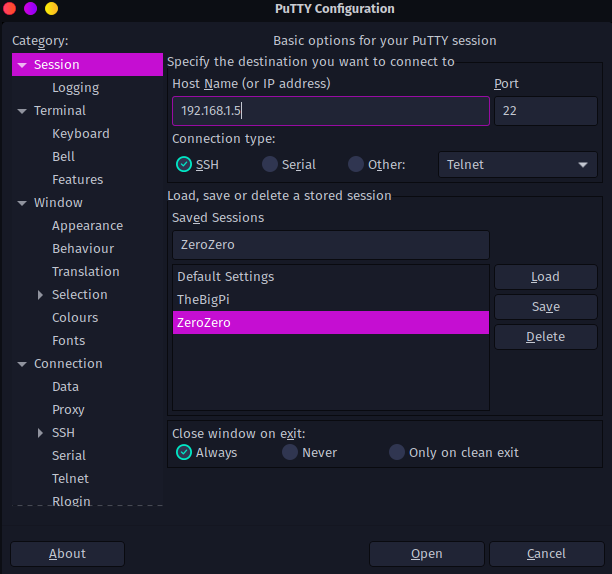Select the SSH connection type radio button
The width and height of the screenshot is (612, 574).
coord(184,164)
